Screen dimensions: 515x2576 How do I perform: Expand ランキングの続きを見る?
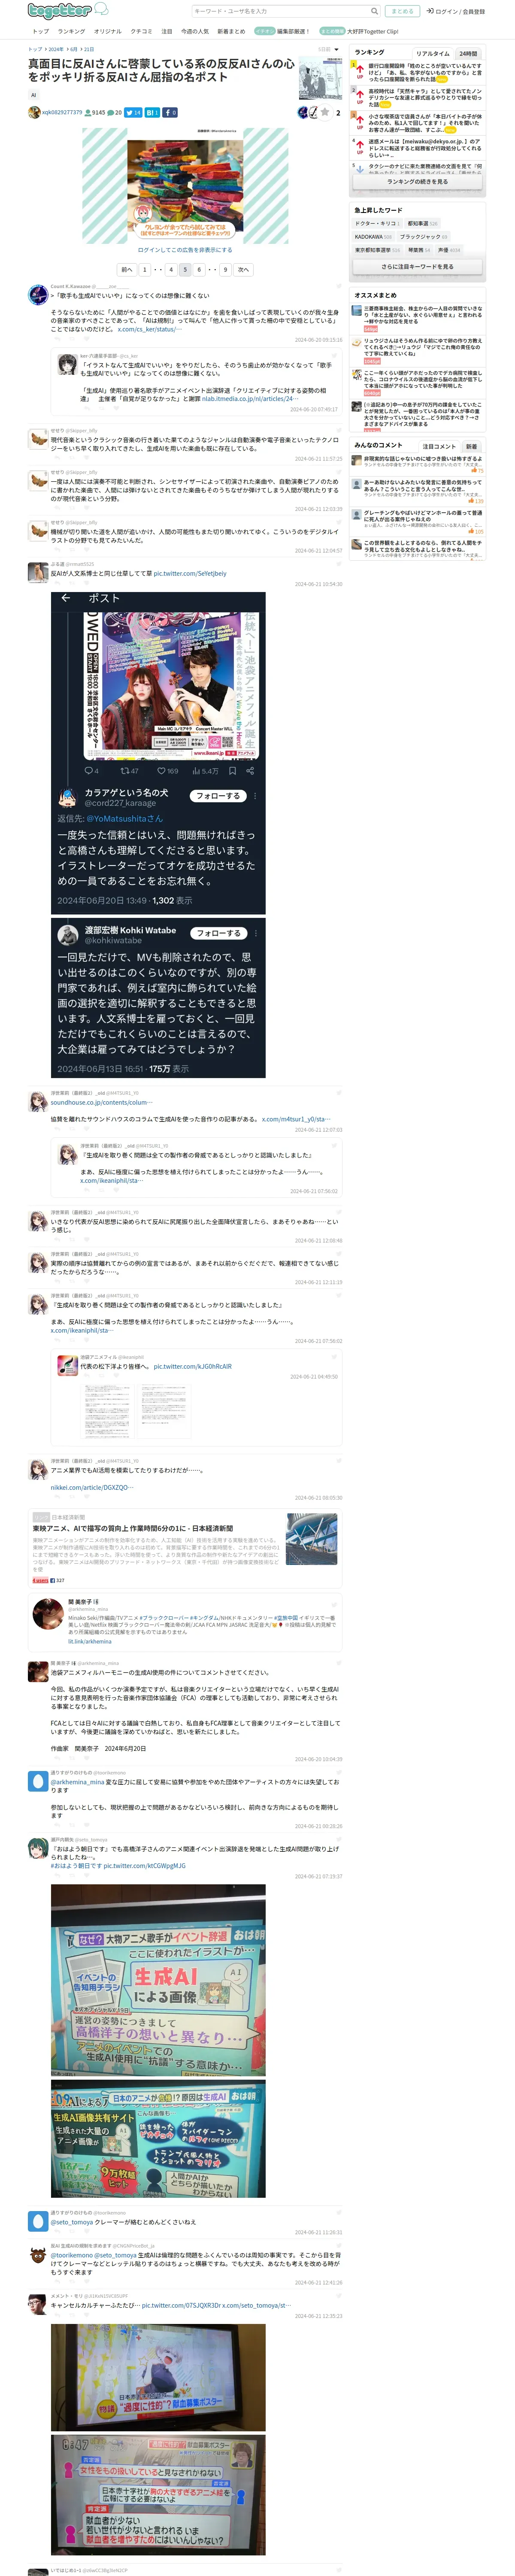click(417, 182)
